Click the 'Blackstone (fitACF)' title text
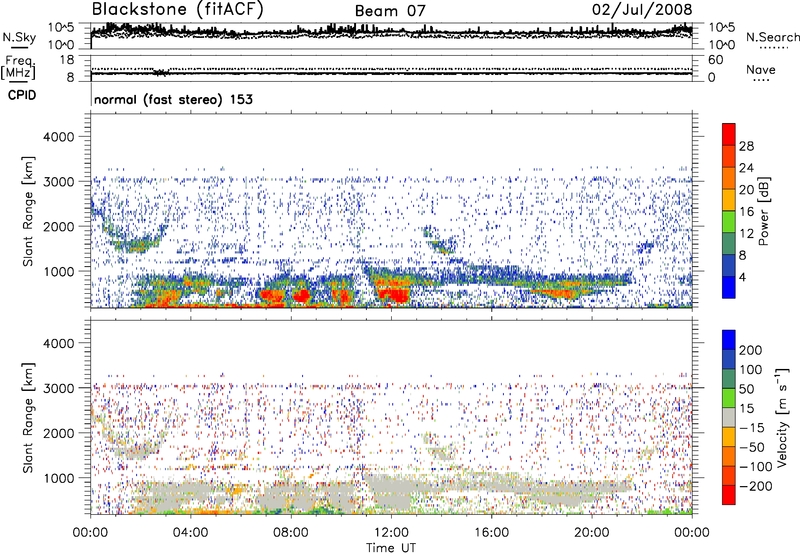800x554 pixels. (177, 10)
